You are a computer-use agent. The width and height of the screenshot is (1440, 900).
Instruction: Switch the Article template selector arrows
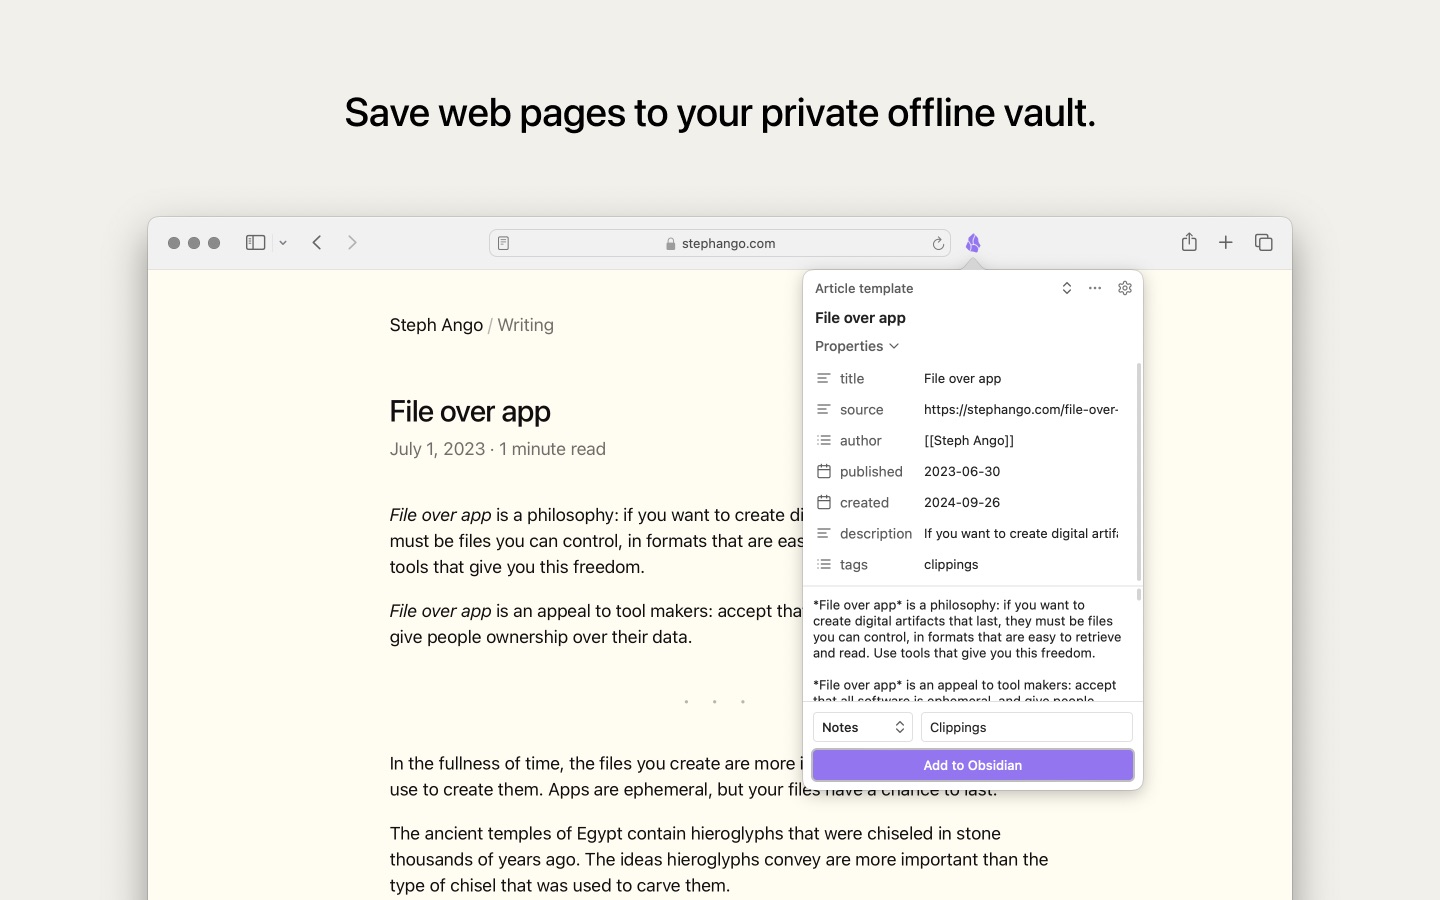point(1067,288)
